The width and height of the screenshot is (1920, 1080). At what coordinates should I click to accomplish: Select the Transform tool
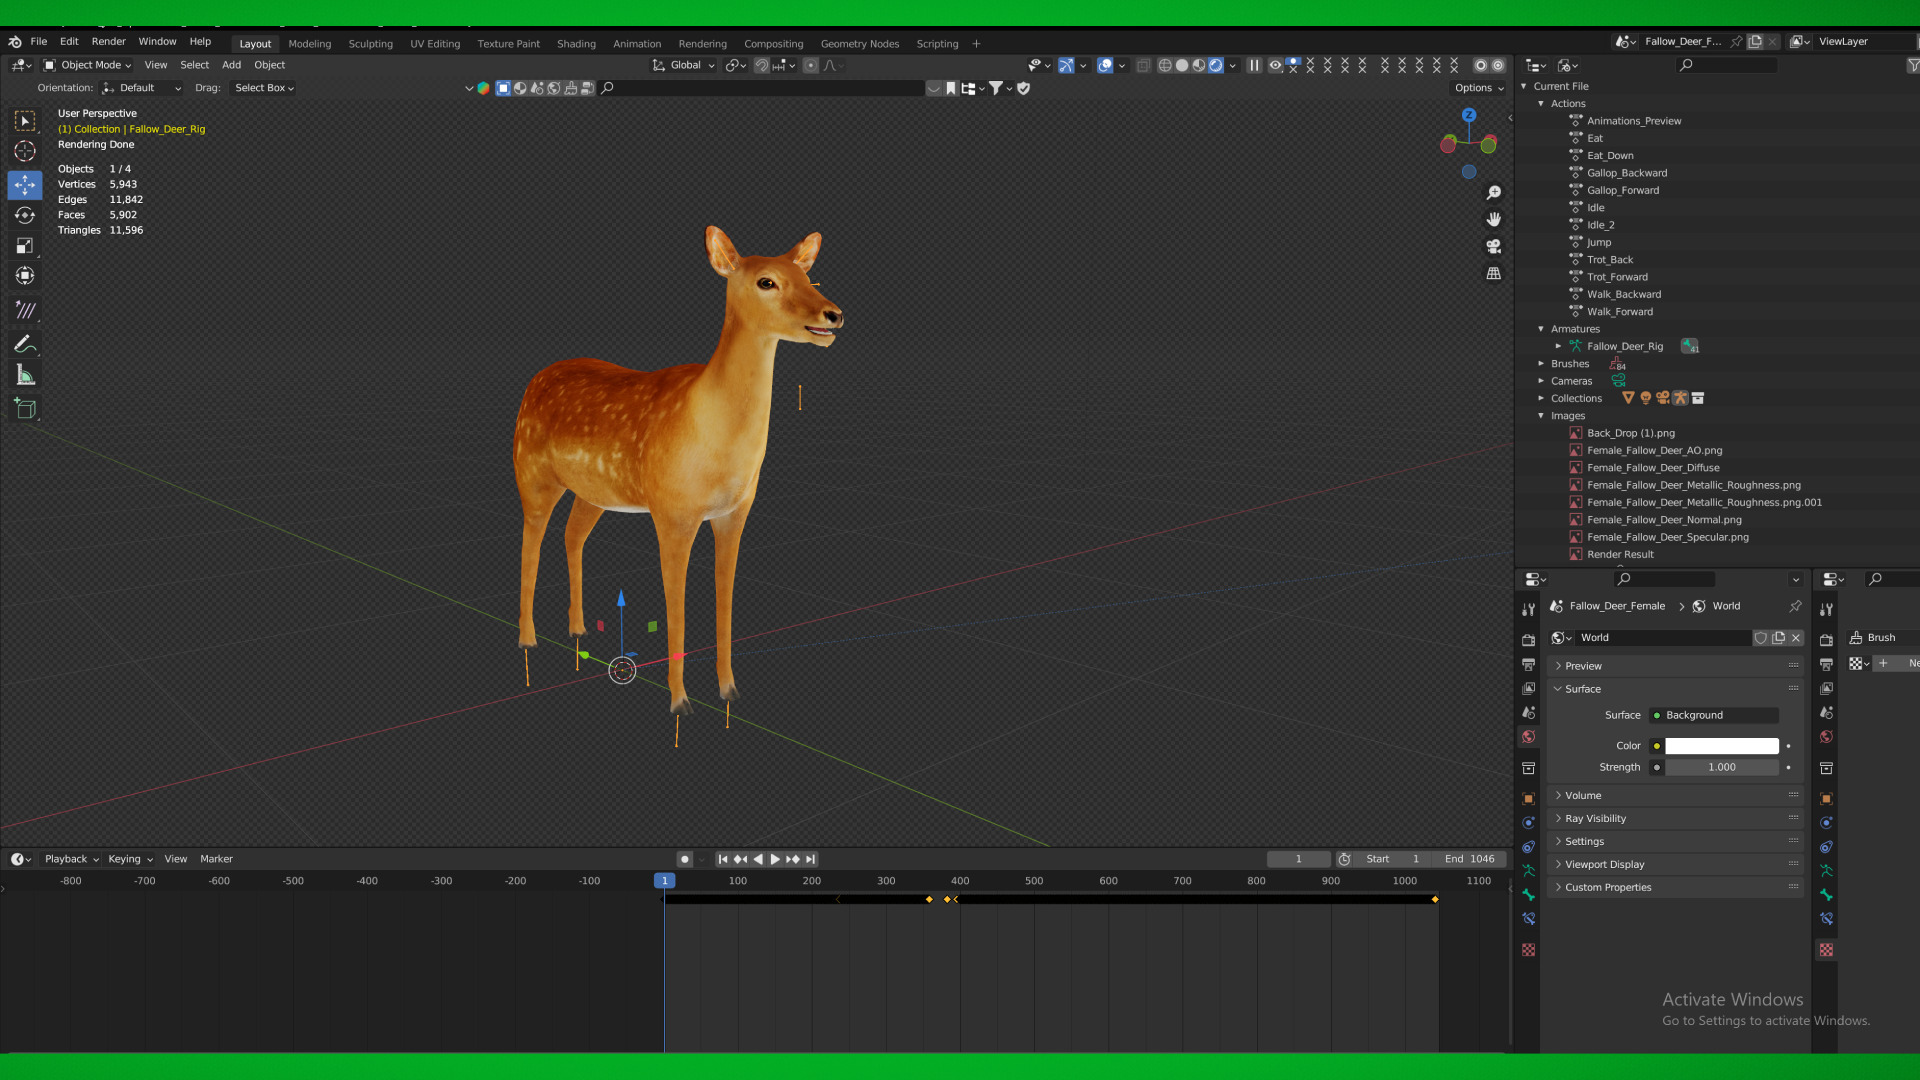[25, 276]
